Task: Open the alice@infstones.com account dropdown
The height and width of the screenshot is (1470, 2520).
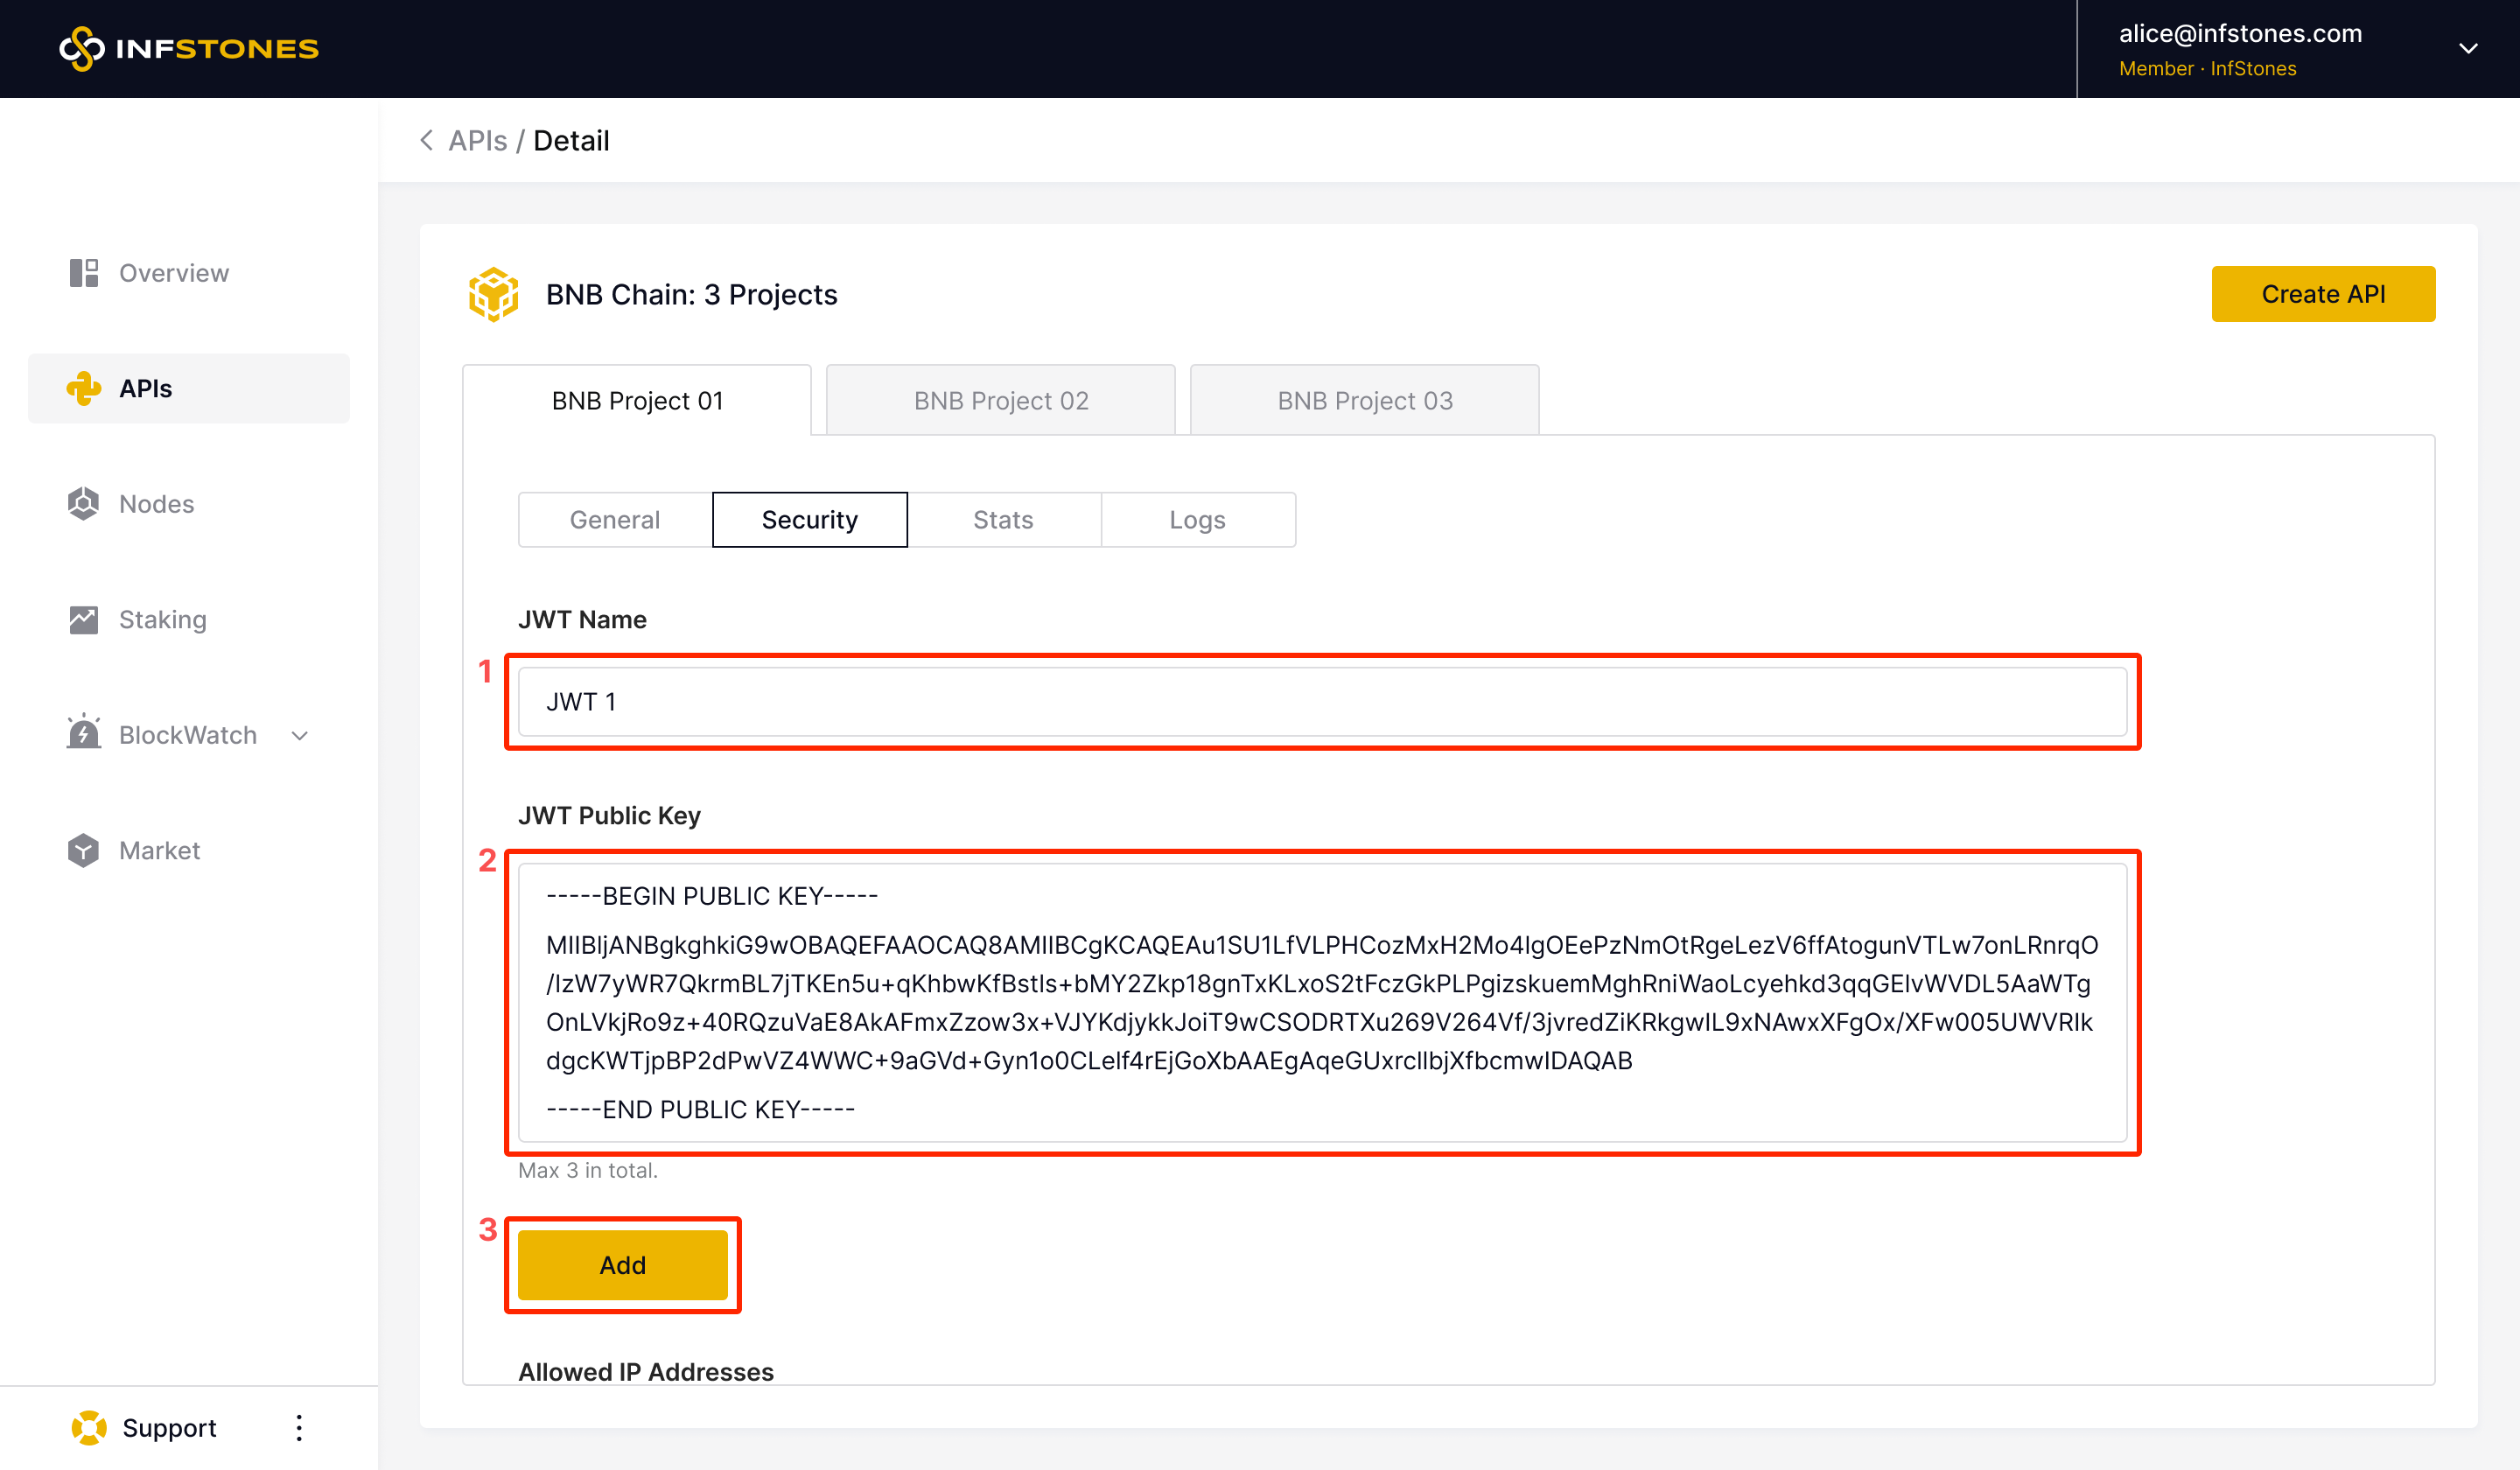Action: point(2468,48)
